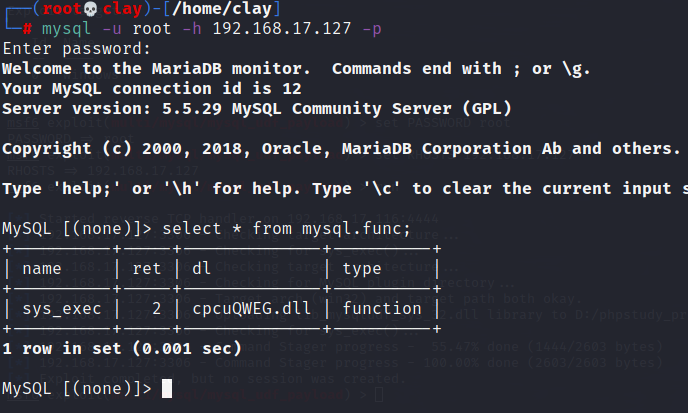Click the 'name' column header
Screen dimensions: 688x413
click(42, 269)
